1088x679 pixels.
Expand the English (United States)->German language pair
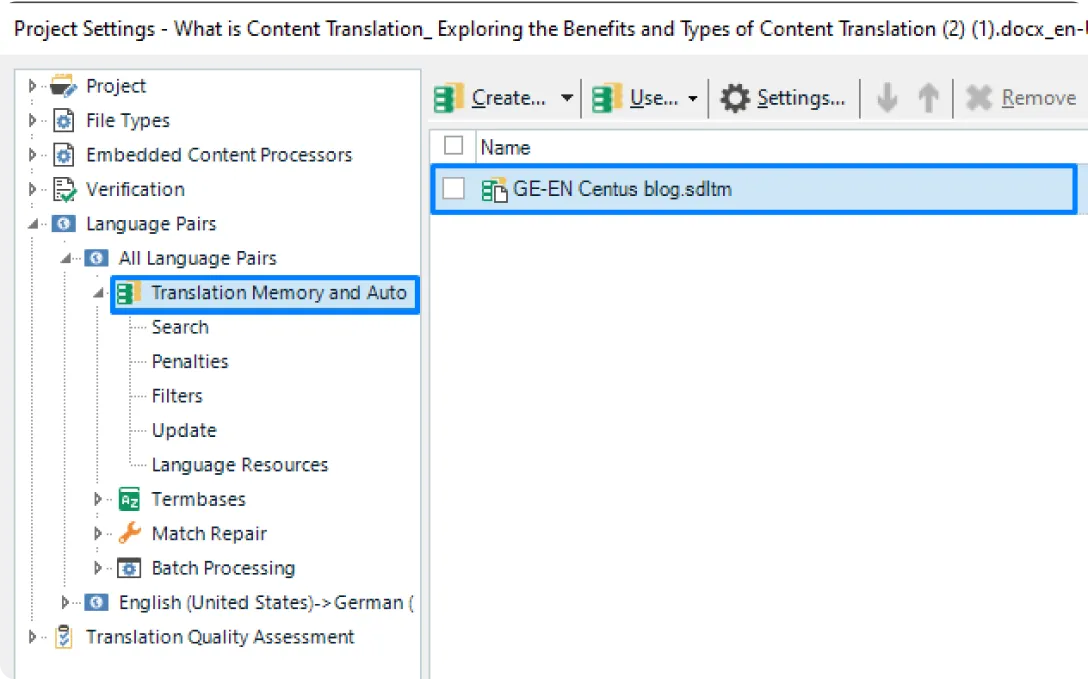[x=64, y=603]
